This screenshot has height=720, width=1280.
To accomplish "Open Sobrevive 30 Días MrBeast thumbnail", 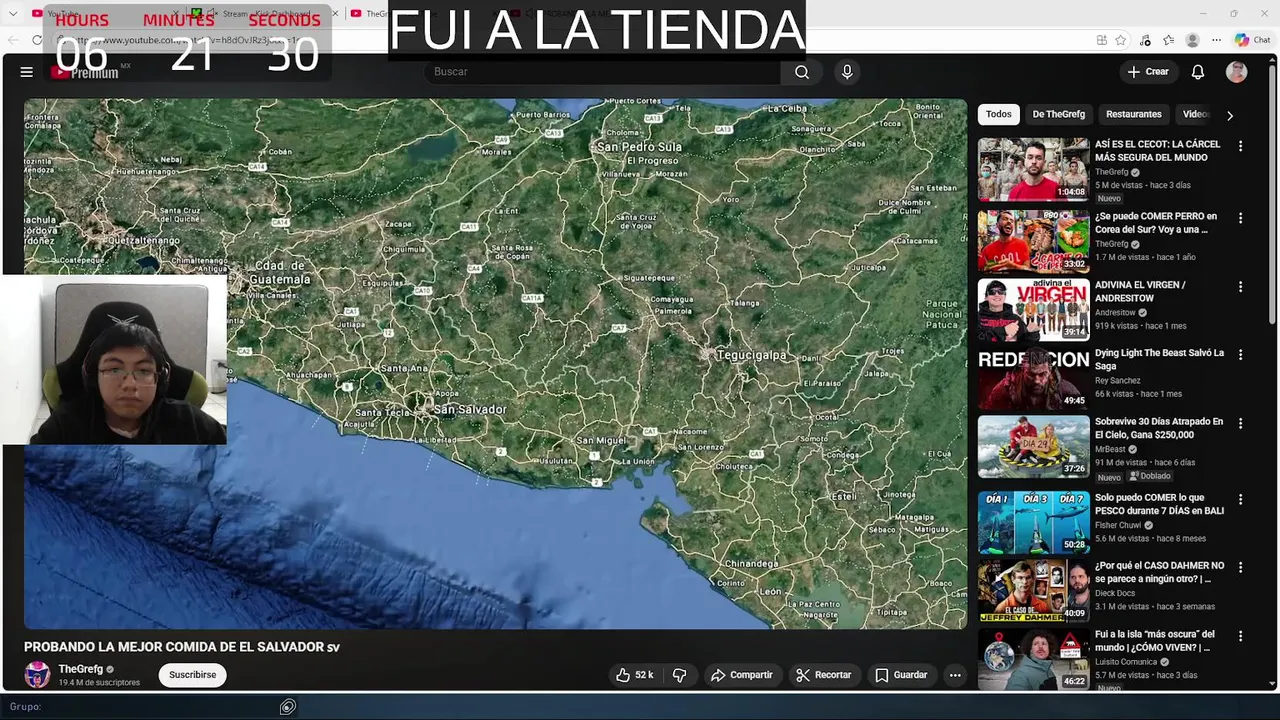I will [x=1033, y=446].
